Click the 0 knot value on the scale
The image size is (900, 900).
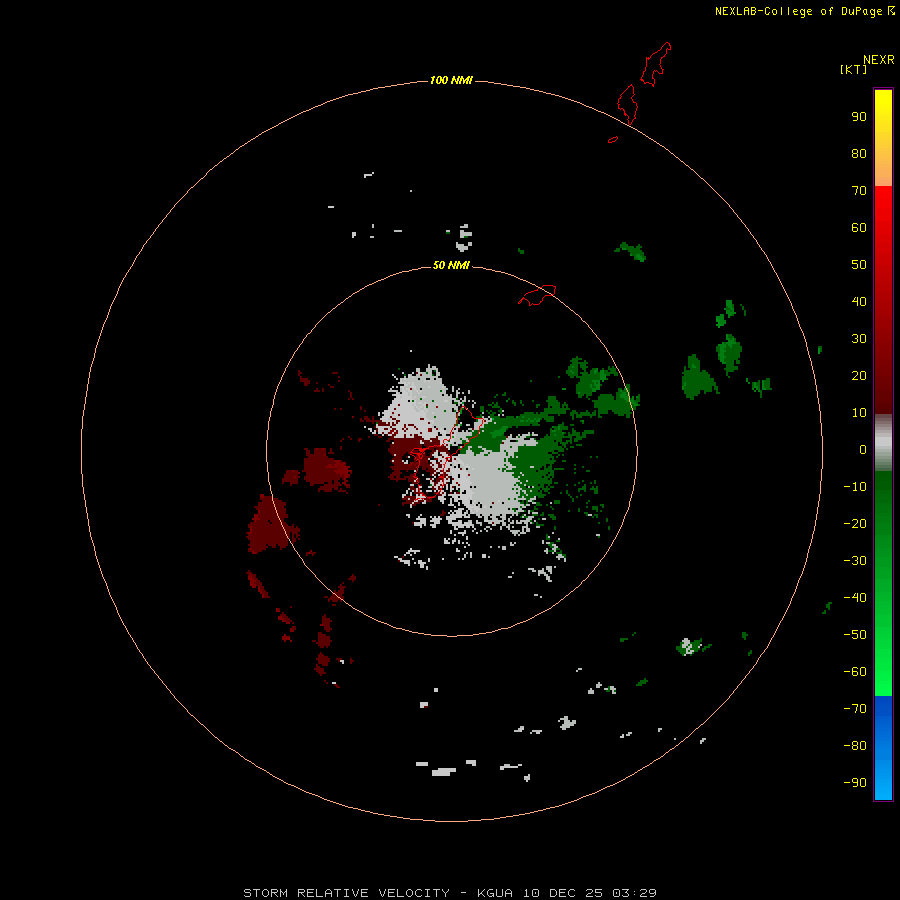pyautogui.click(x=863, y=450)
